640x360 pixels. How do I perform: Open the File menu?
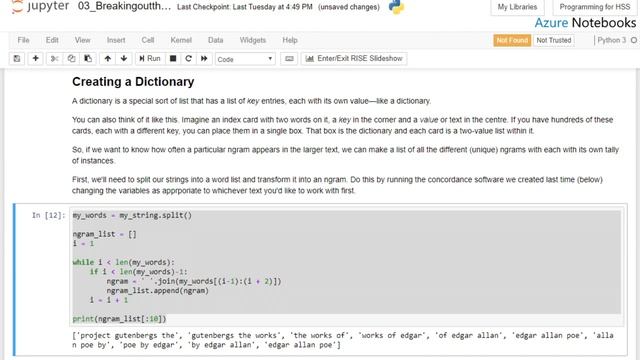click(23, 40)
